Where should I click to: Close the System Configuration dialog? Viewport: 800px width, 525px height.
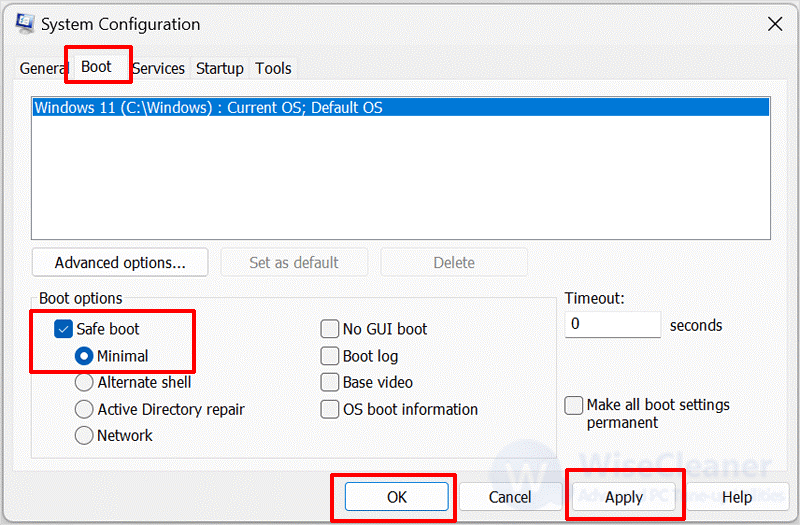point(775,24)
